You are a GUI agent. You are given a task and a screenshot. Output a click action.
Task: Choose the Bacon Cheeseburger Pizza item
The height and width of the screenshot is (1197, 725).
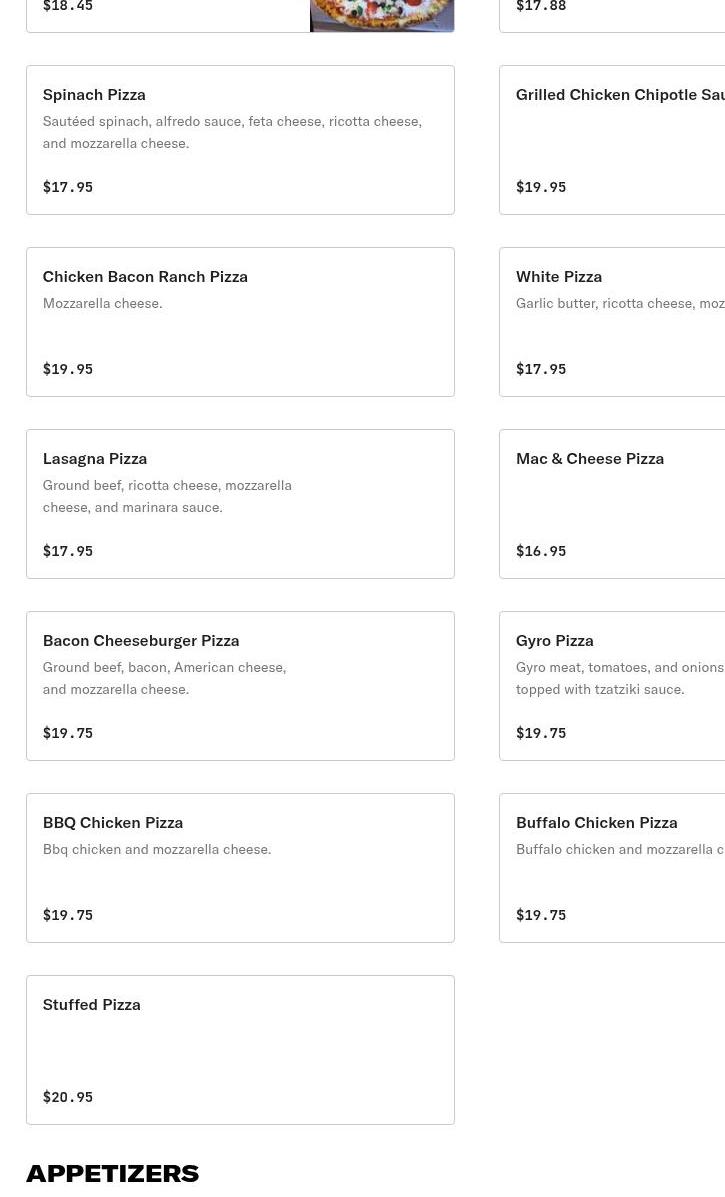(240, 686)
